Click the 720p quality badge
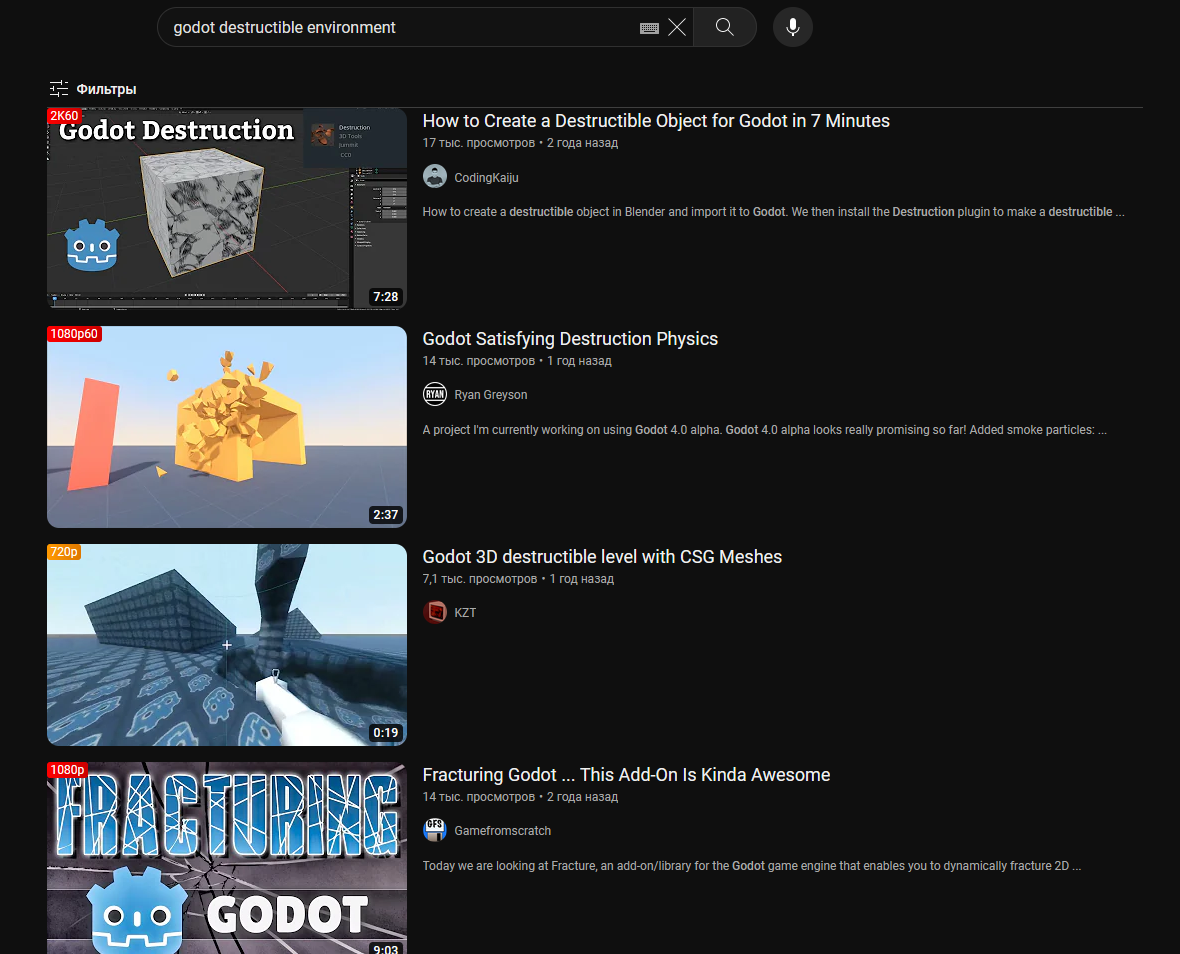1180x954 pixels. pos(64,552)
